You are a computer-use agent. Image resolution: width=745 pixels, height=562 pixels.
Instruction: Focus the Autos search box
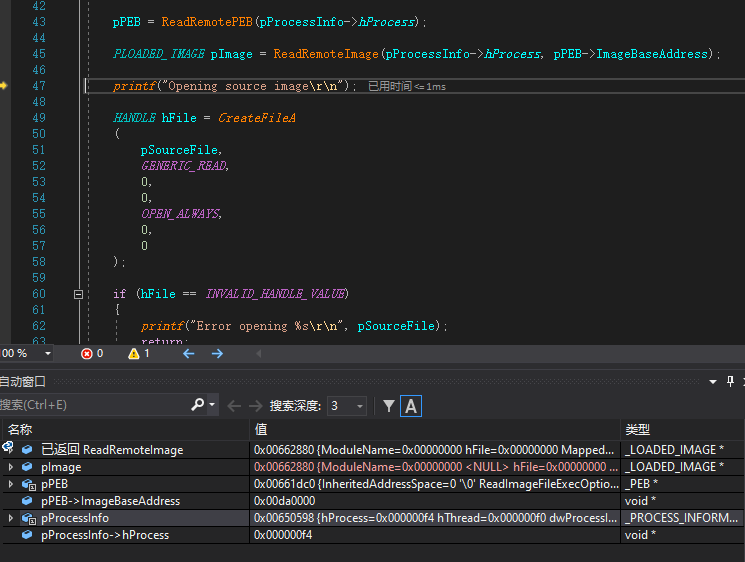95,405
